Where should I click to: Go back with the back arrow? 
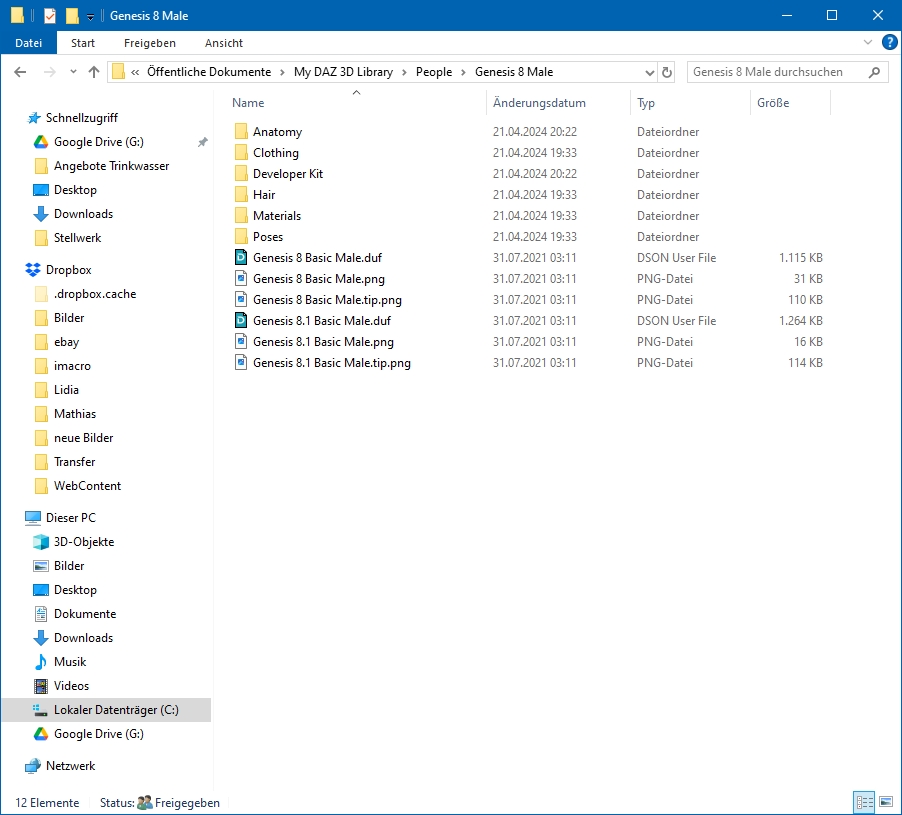tap(20, 72)
